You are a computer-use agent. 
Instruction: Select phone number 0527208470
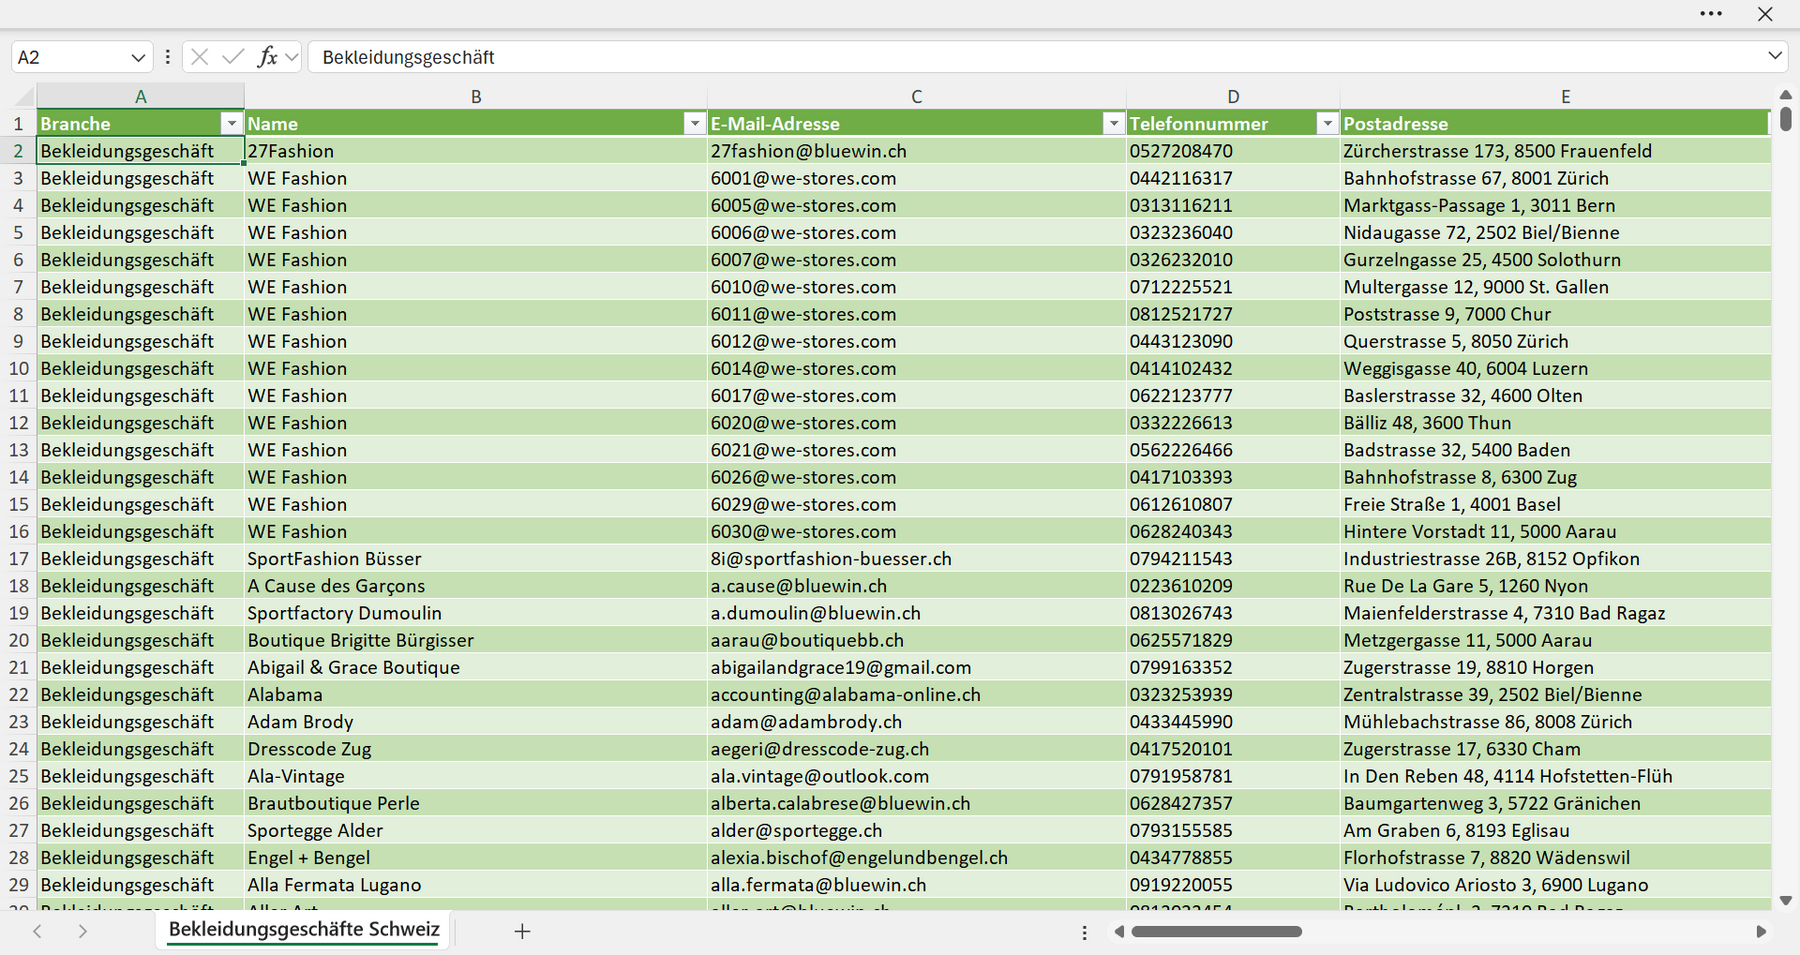[x=1233, y=151]
